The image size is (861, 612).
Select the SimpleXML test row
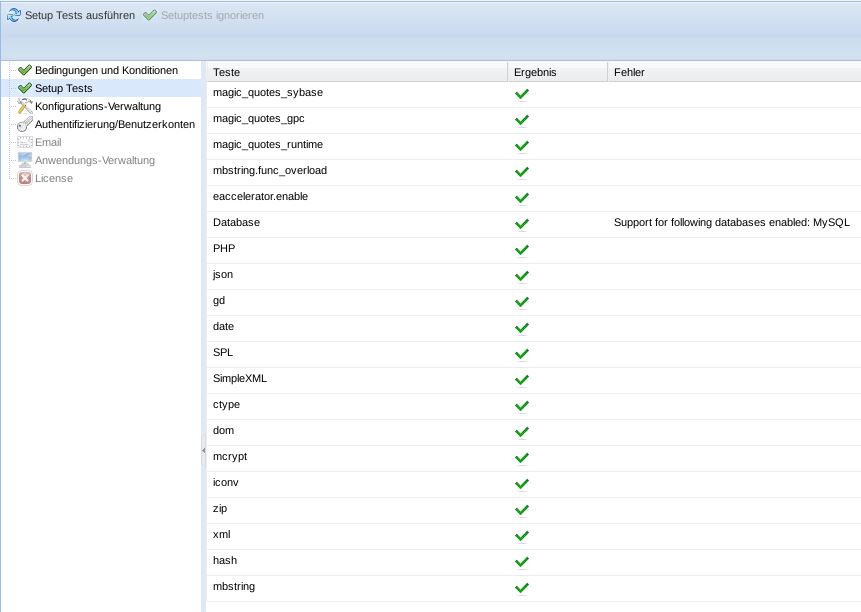pyautogui.click(x=534, y=380)
